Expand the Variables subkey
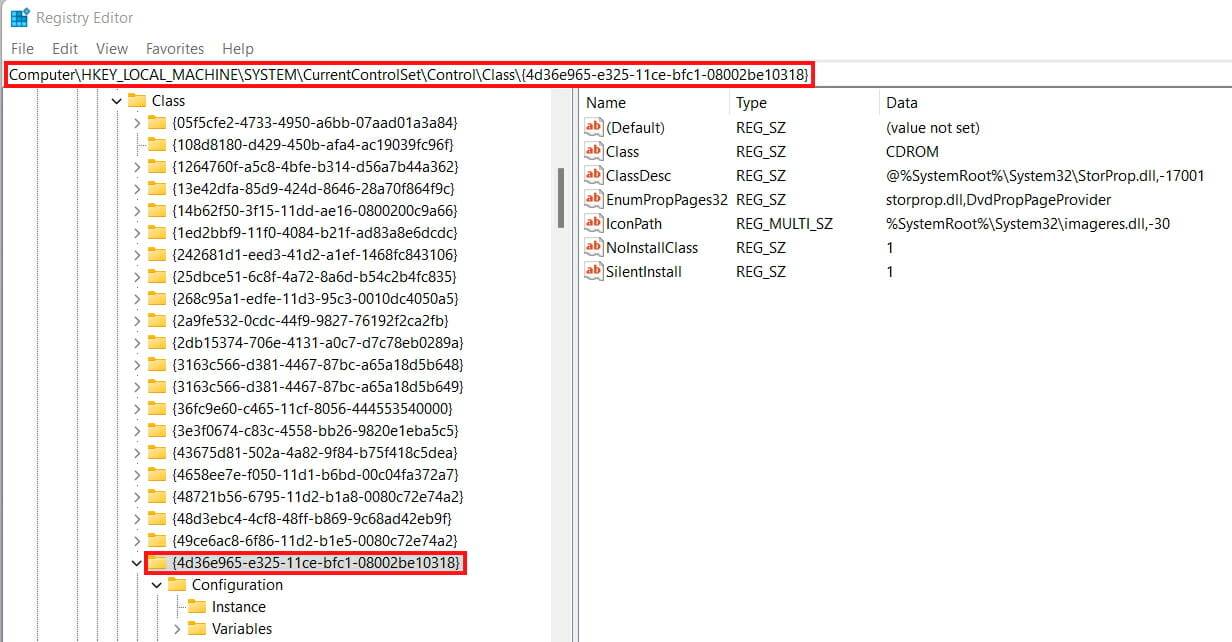Viewport: 1232px width, 642px height. tap(177, 629)
